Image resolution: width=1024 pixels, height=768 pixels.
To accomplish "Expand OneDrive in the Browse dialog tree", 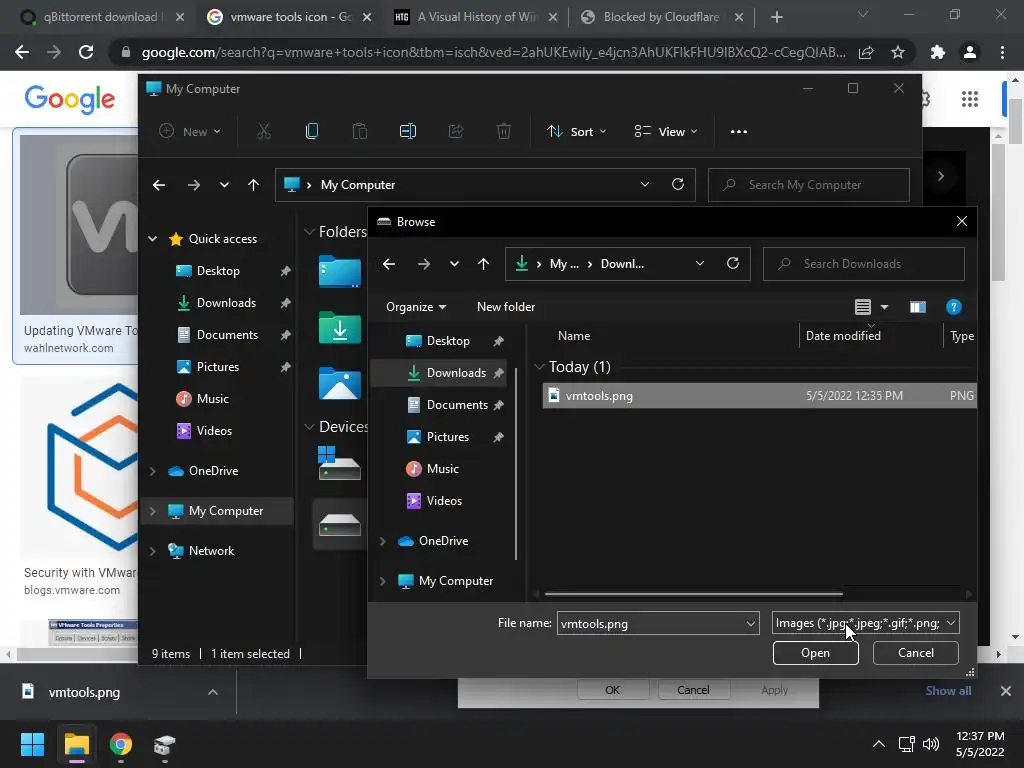I will click(x=383, y=541).
